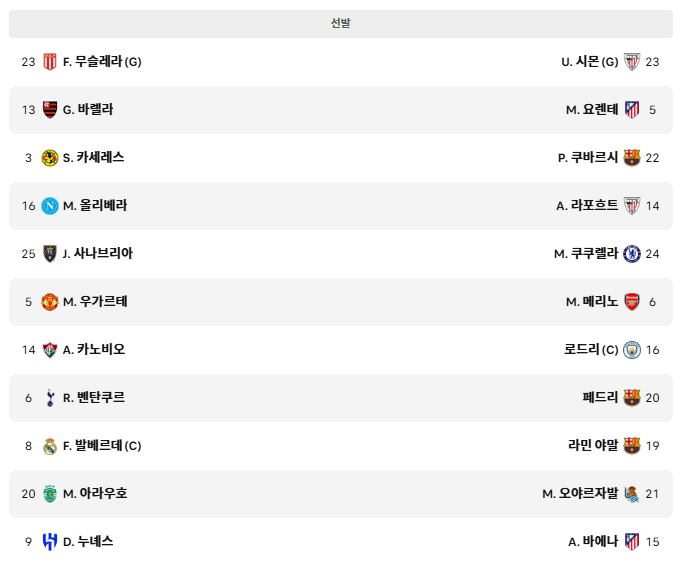
Task: Click the Flamengo crest next to G. 바렐라
Action: point(50,110)
